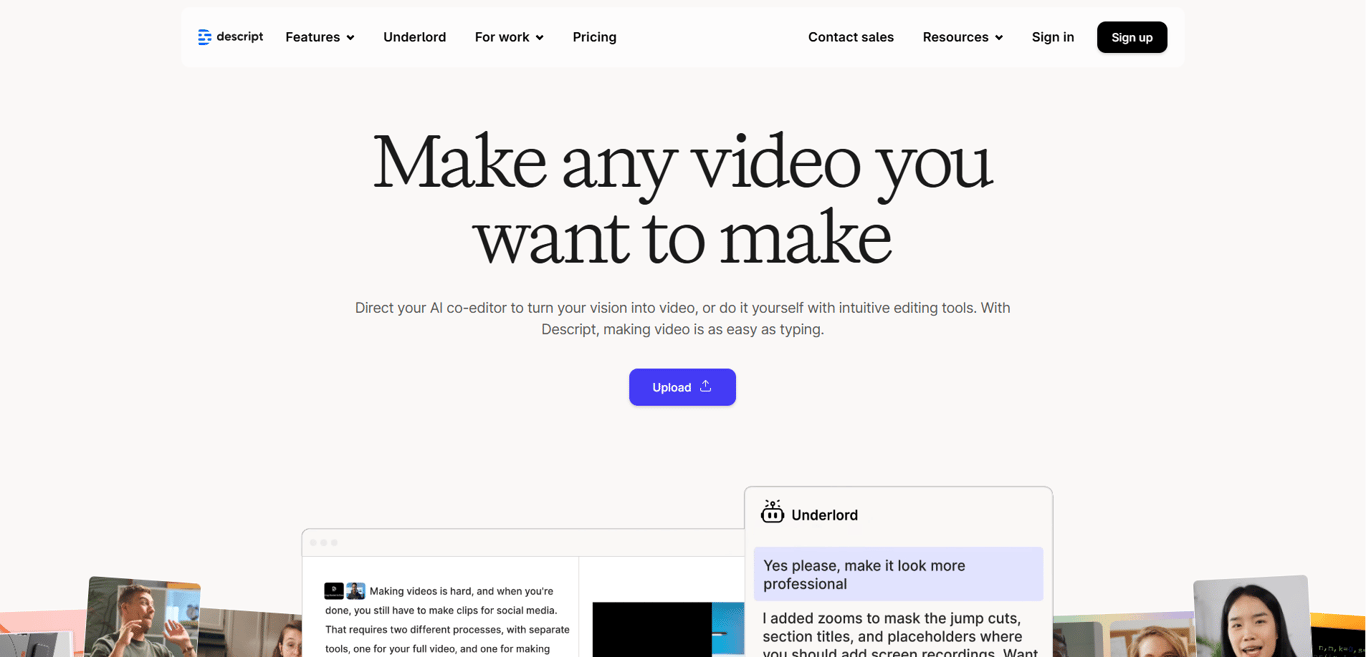Click the window dots in the editor mockup
The height and width of the screenshot is (657, 1366).
[x=323, y=542]
